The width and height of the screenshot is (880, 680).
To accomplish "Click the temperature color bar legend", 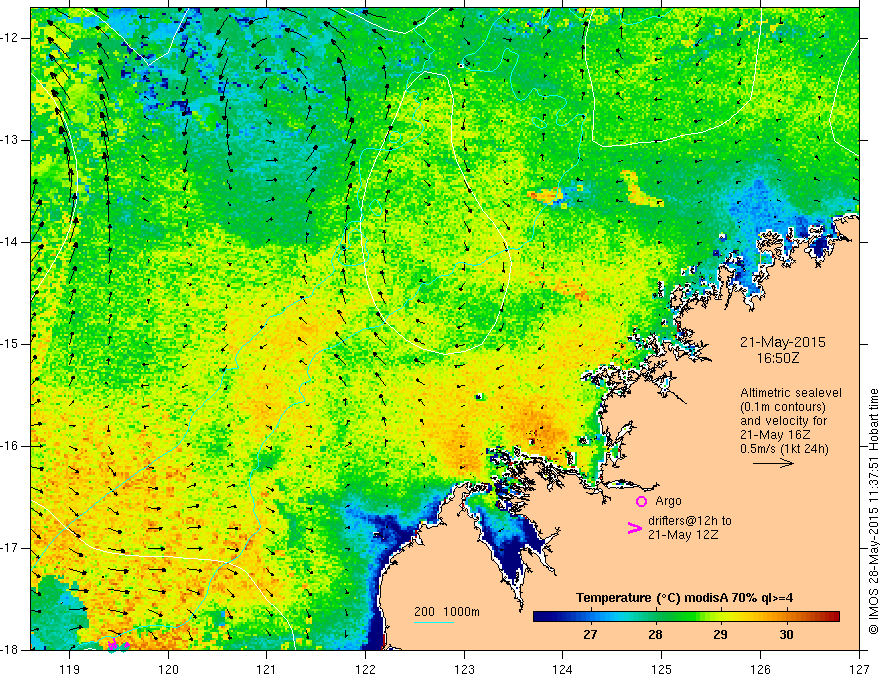I will [x=686, y=616].
